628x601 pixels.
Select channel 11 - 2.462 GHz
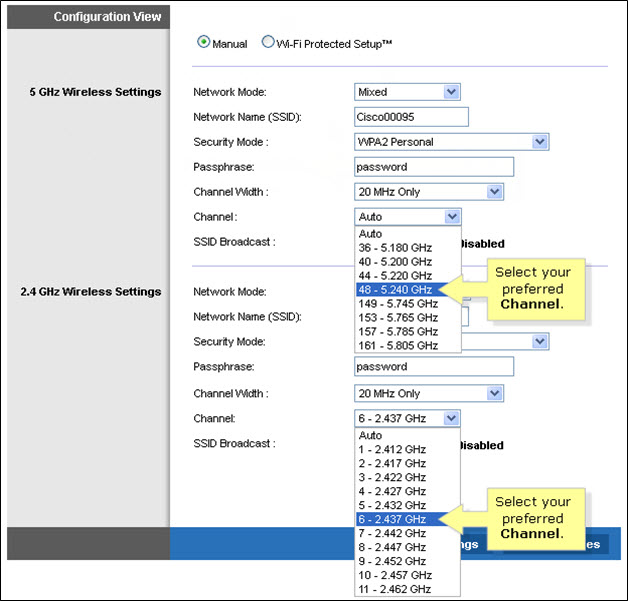pyautogui.click(x=395, y=590)
